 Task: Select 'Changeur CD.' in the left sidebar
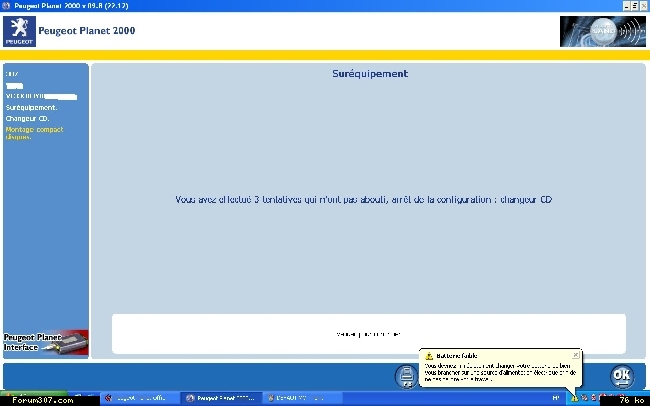click(27, 119)
